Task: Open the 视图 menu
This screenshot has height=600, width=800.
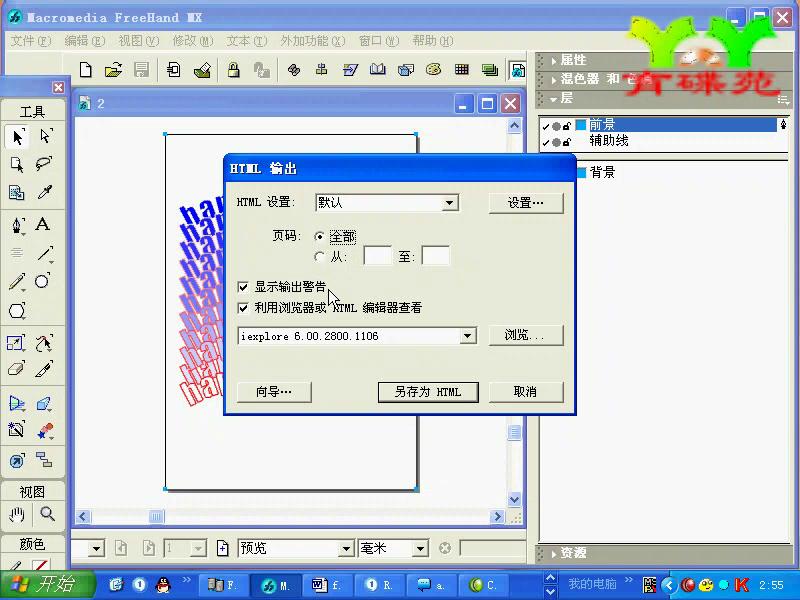Action: (139, 41)
